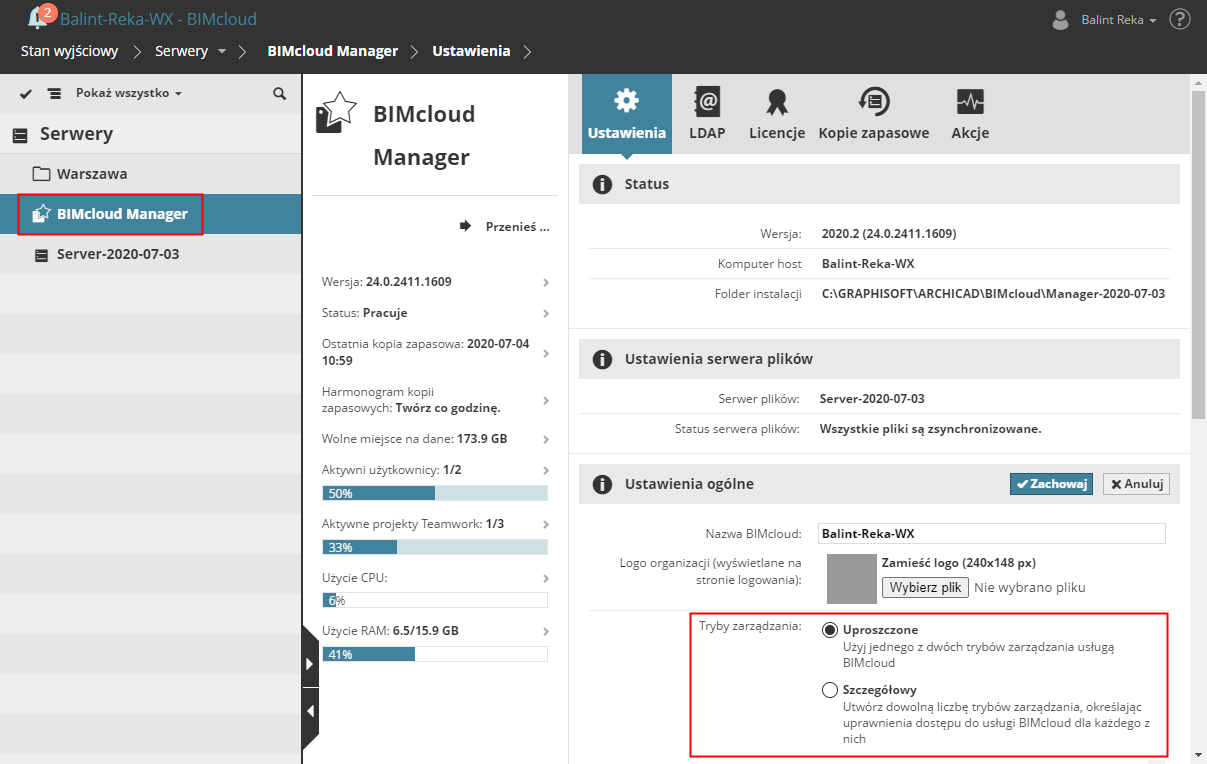This screenshot has height=764, width=1207.
Task: Click the Balint-Reka-WX - BIMcloud title
Action: pyautogui.click(x=158, y=19)
